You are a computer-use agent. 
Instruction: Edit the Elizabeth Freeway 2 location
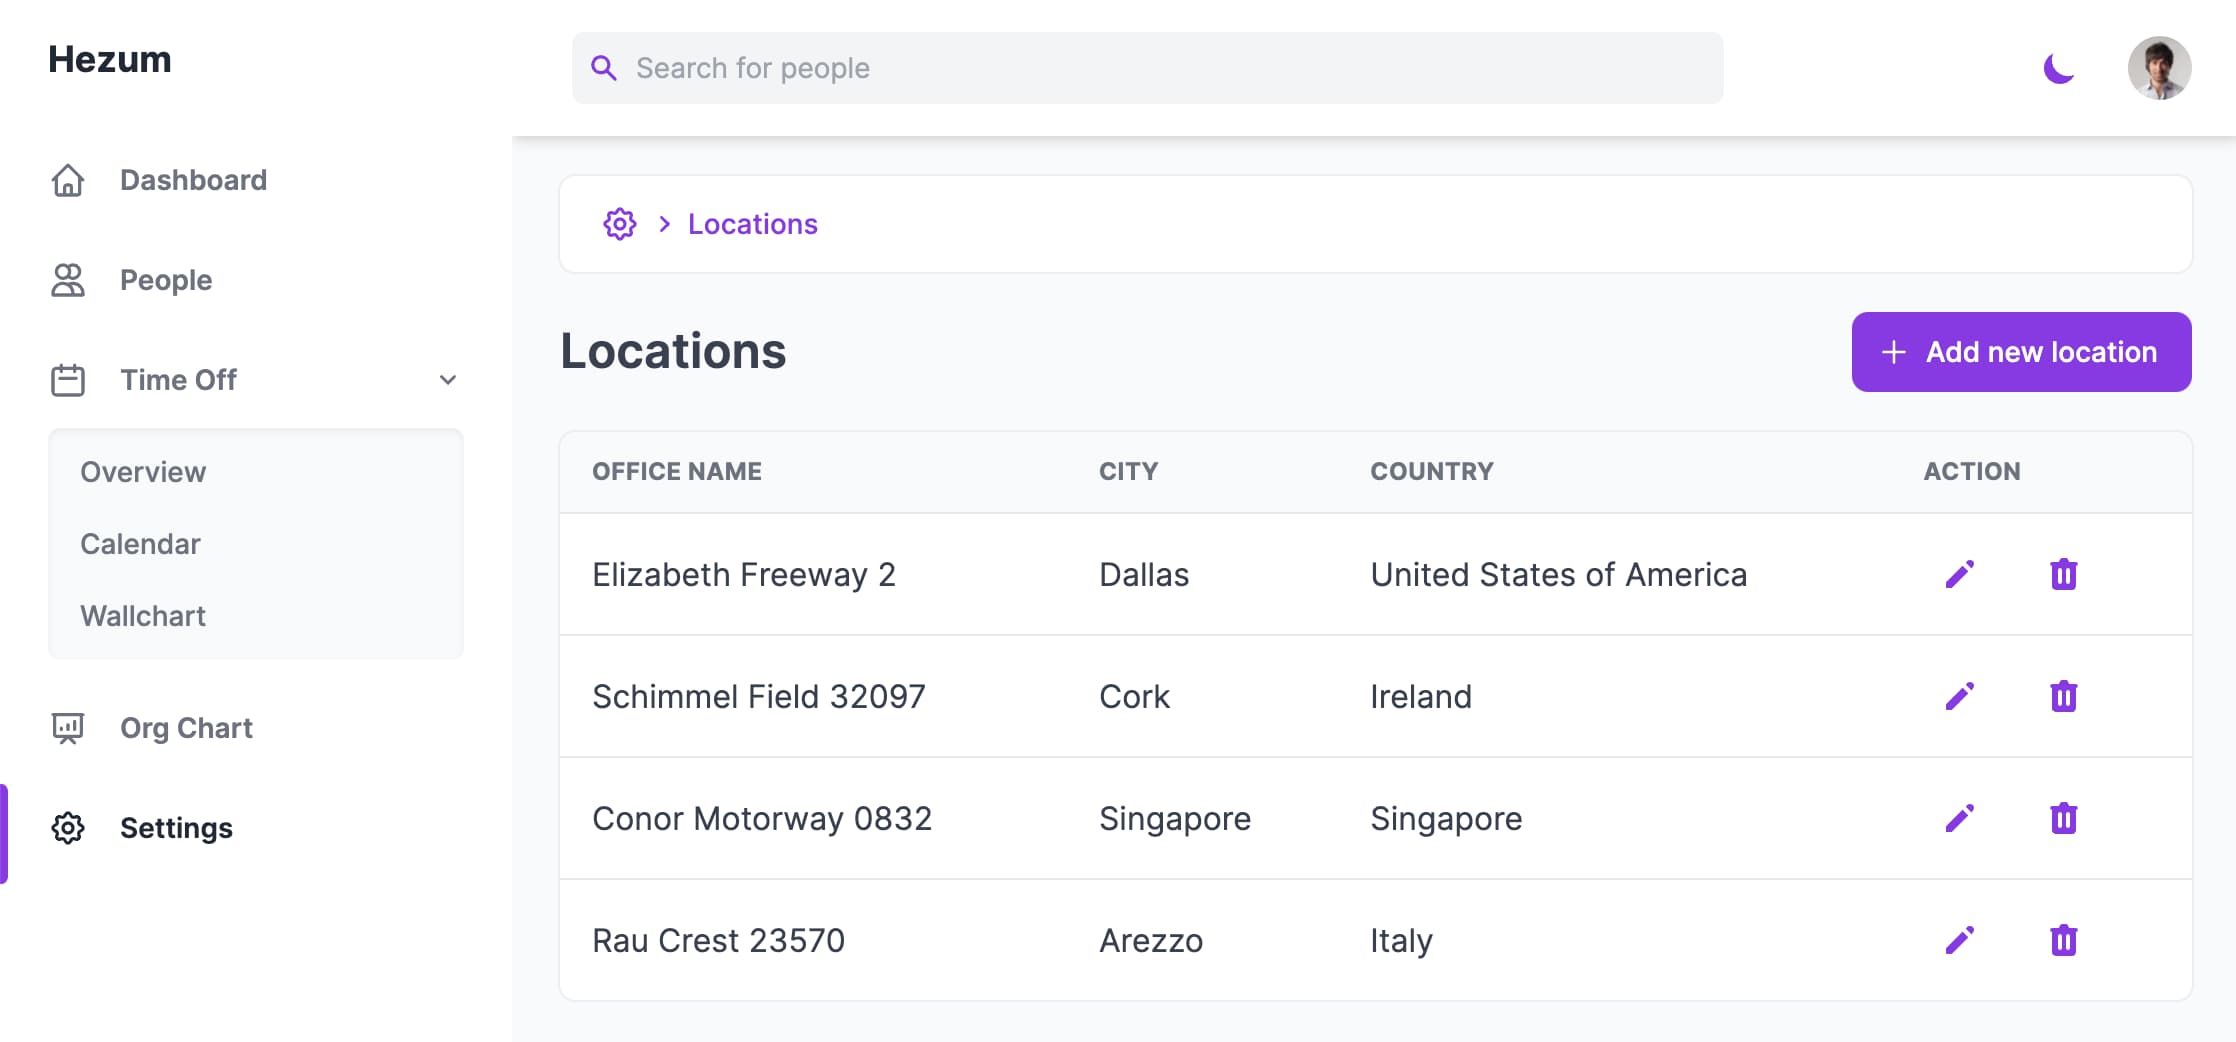click(1959, 574)
